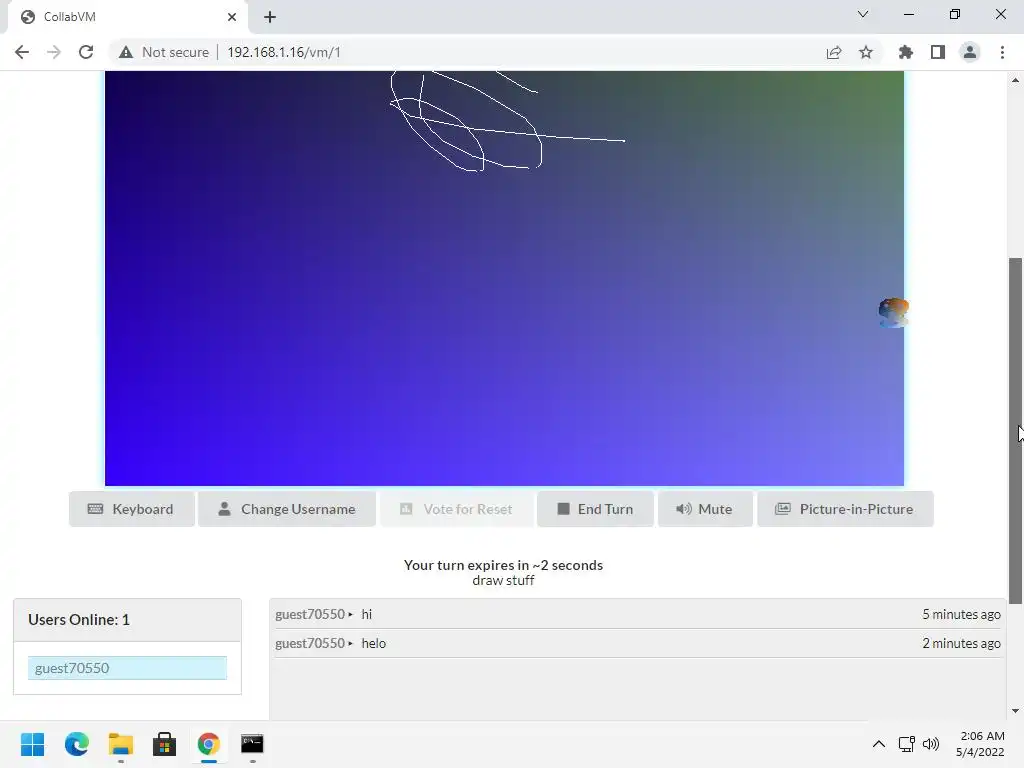Open the Windows Start menu
This screenshot has width=1024, height=768.
[x=33, y=744]
